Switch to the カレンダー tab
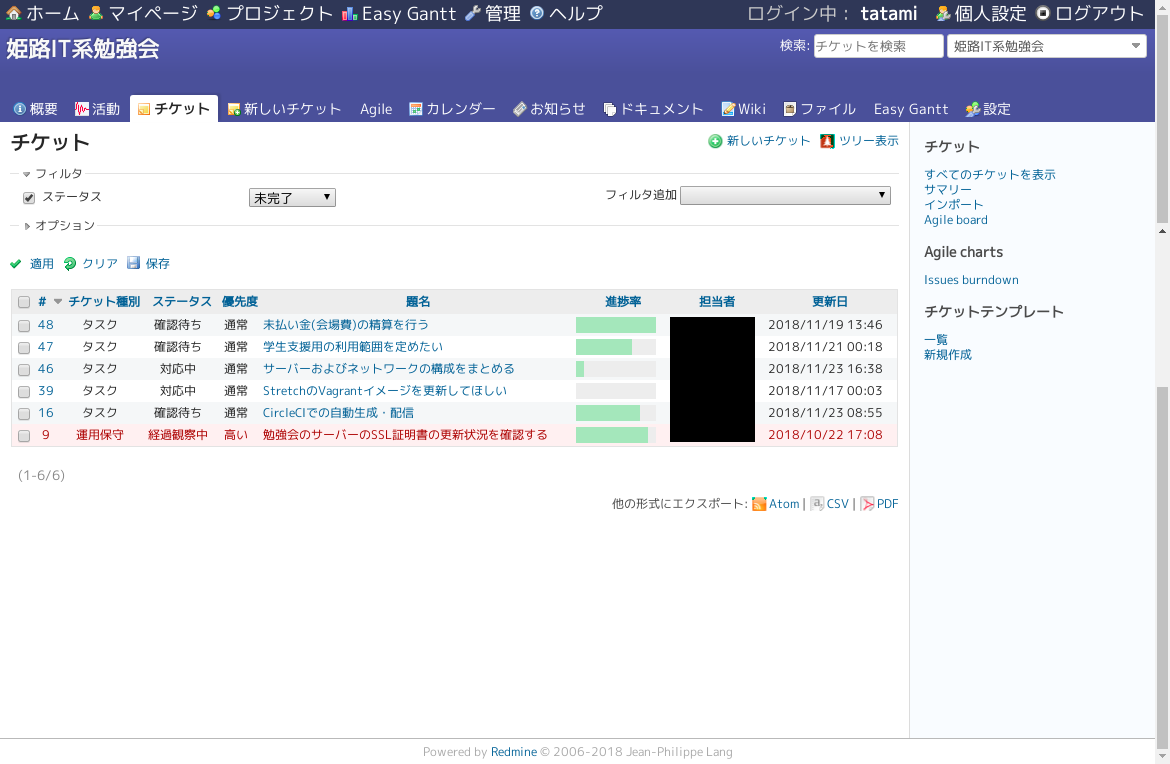 point(451,109)
